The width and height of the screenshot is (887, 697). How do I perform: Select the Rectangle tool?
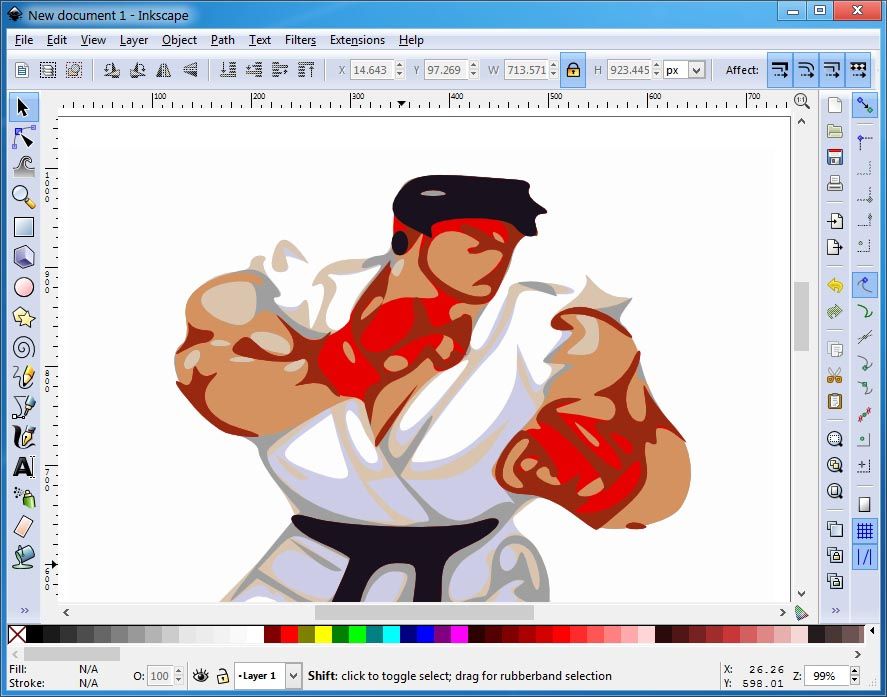(x=23, y=227)
